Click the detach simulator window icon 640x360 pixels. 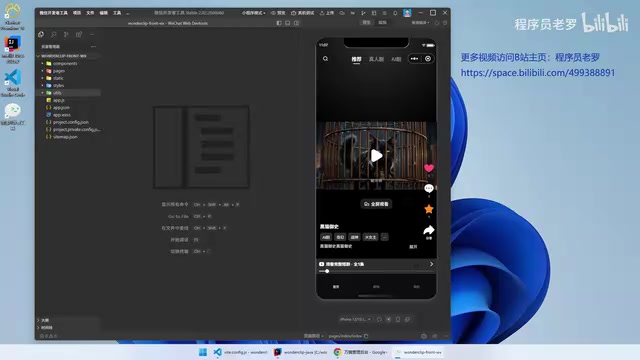tap(407, 319)
